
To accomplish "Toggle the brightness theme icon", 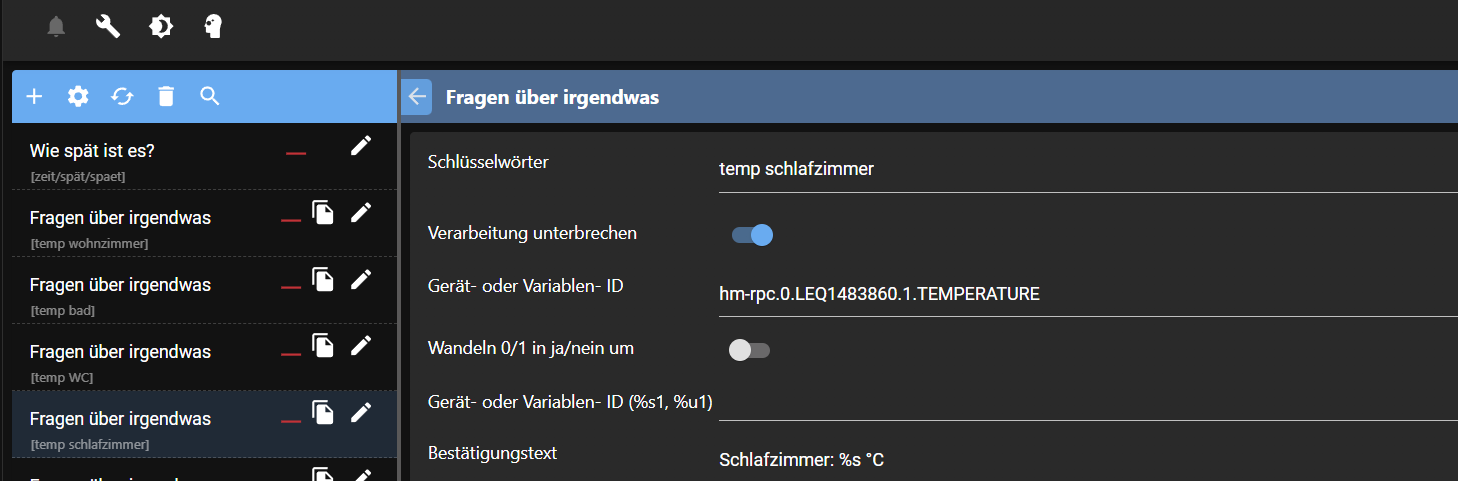I will coord(161,27).
